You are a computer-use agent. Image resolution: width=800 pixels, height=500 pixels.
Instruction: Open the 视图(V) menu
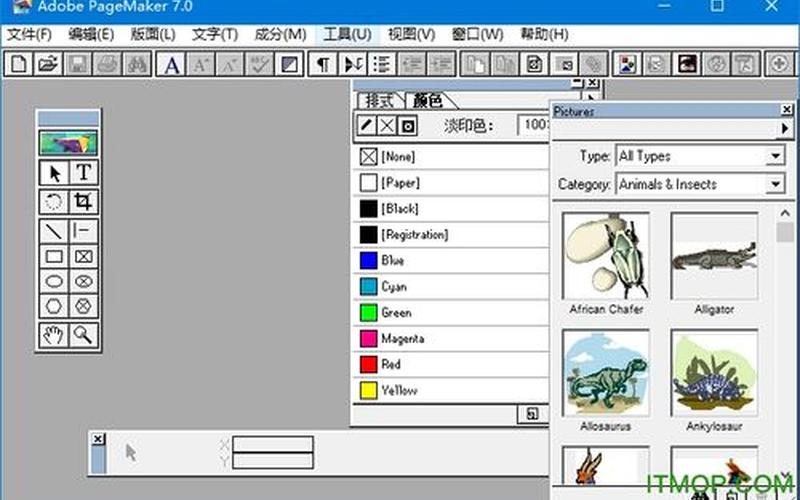[x=411, y=35]
